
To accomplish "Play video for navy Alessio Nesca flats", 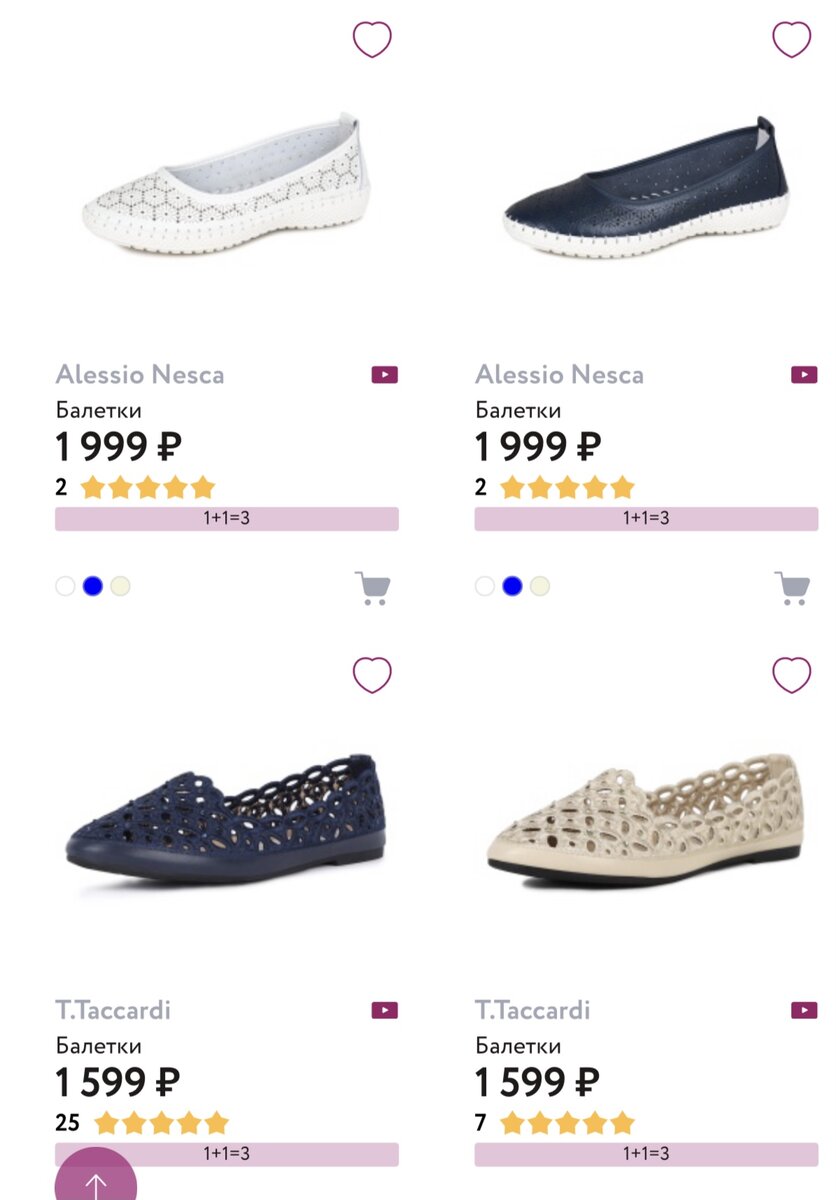I will point(804,375).
